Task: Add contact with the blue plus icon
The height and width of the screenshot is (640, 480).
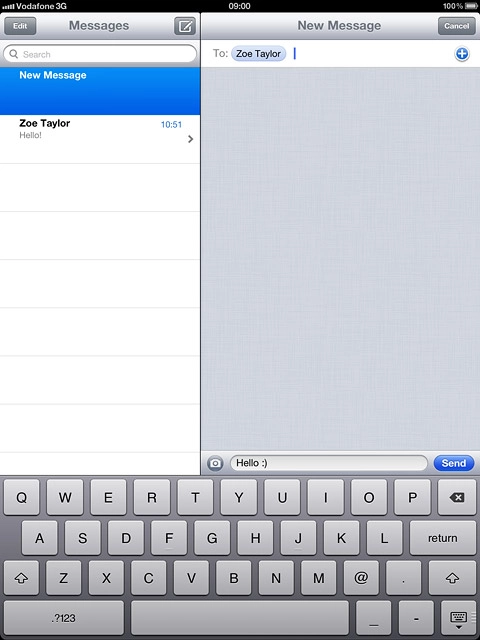Action: tap(462, 54)
